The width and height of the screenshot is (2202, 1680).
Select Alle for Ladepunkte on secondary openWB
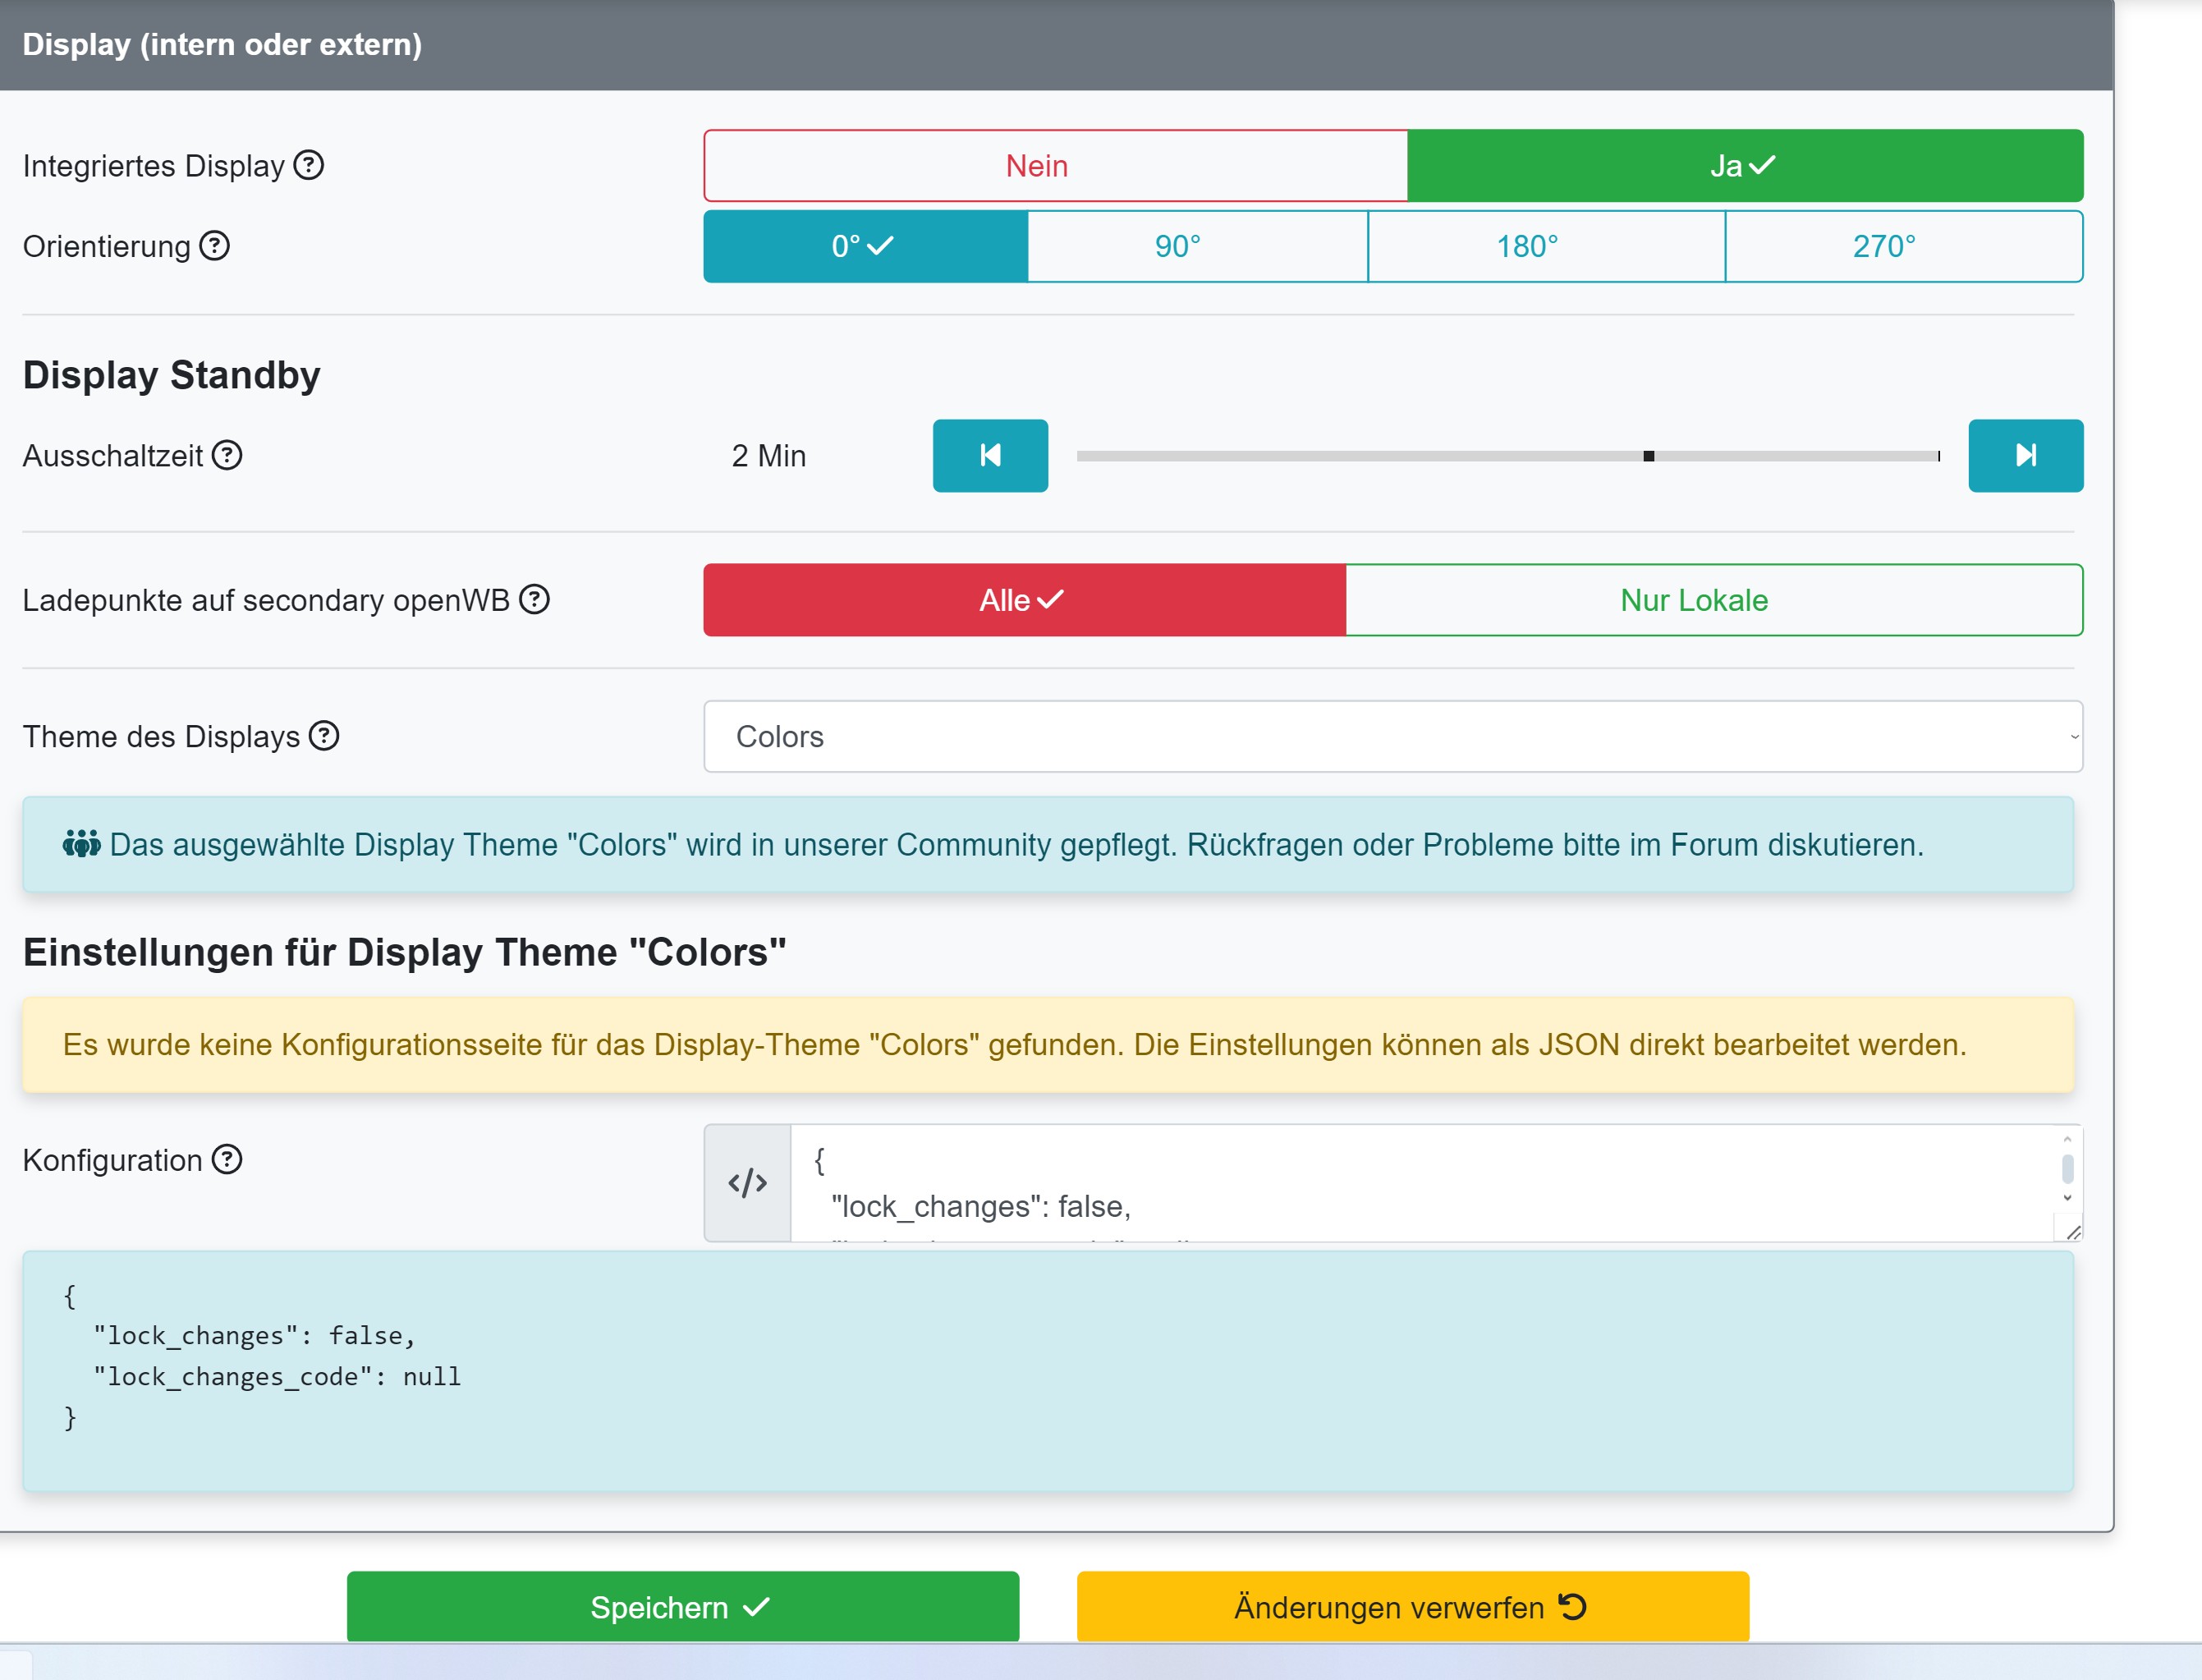point(1023,600)
